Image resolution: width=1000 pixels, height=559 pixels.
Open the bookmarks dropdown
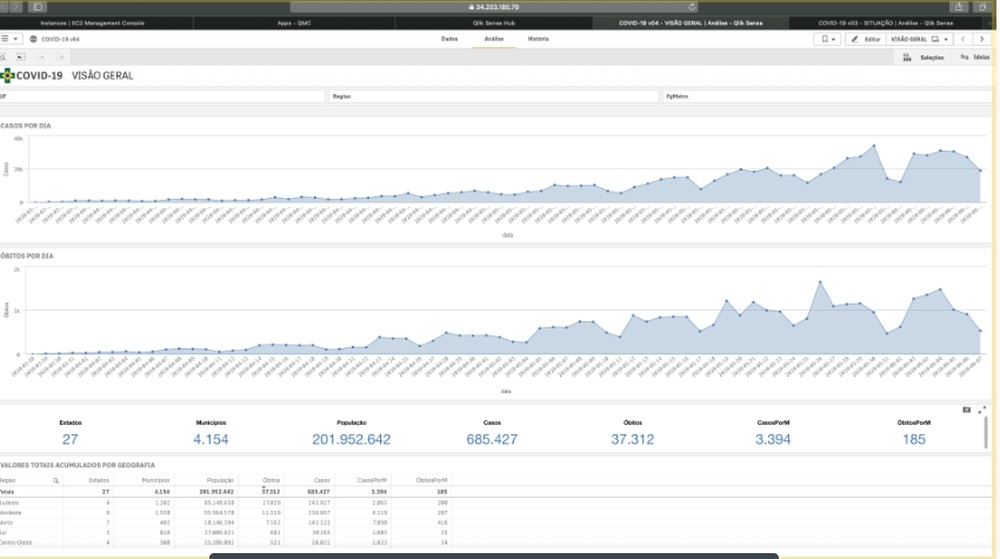click(x=828, y=39)
